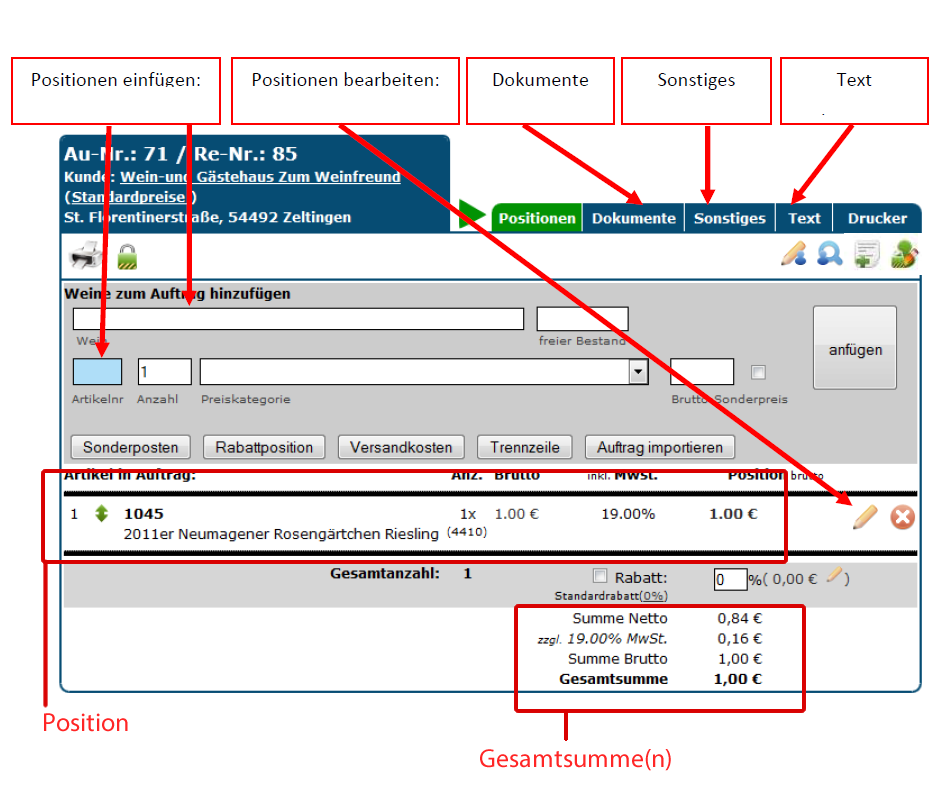This screenshot has width=935, height=787.
Task: Click the pencil-and-paintbrush icon in top-right toolbar
Action: pyautogui.click(x=793, y=255)
